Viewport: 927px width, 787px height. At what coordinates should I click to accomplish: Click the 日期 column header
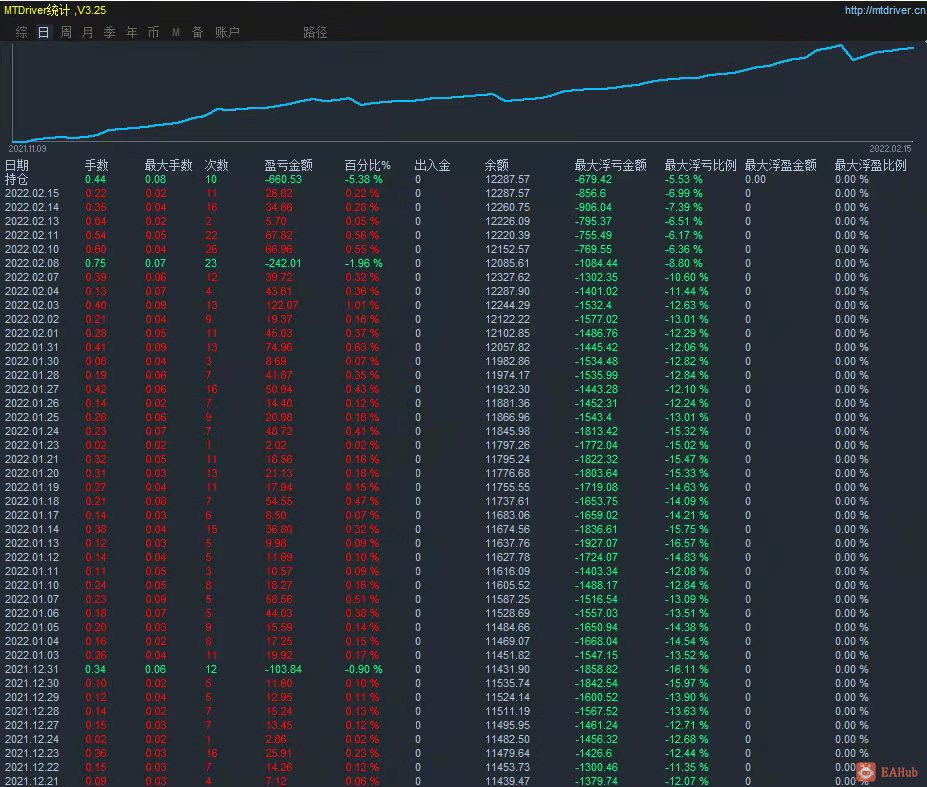pos(17,165)
